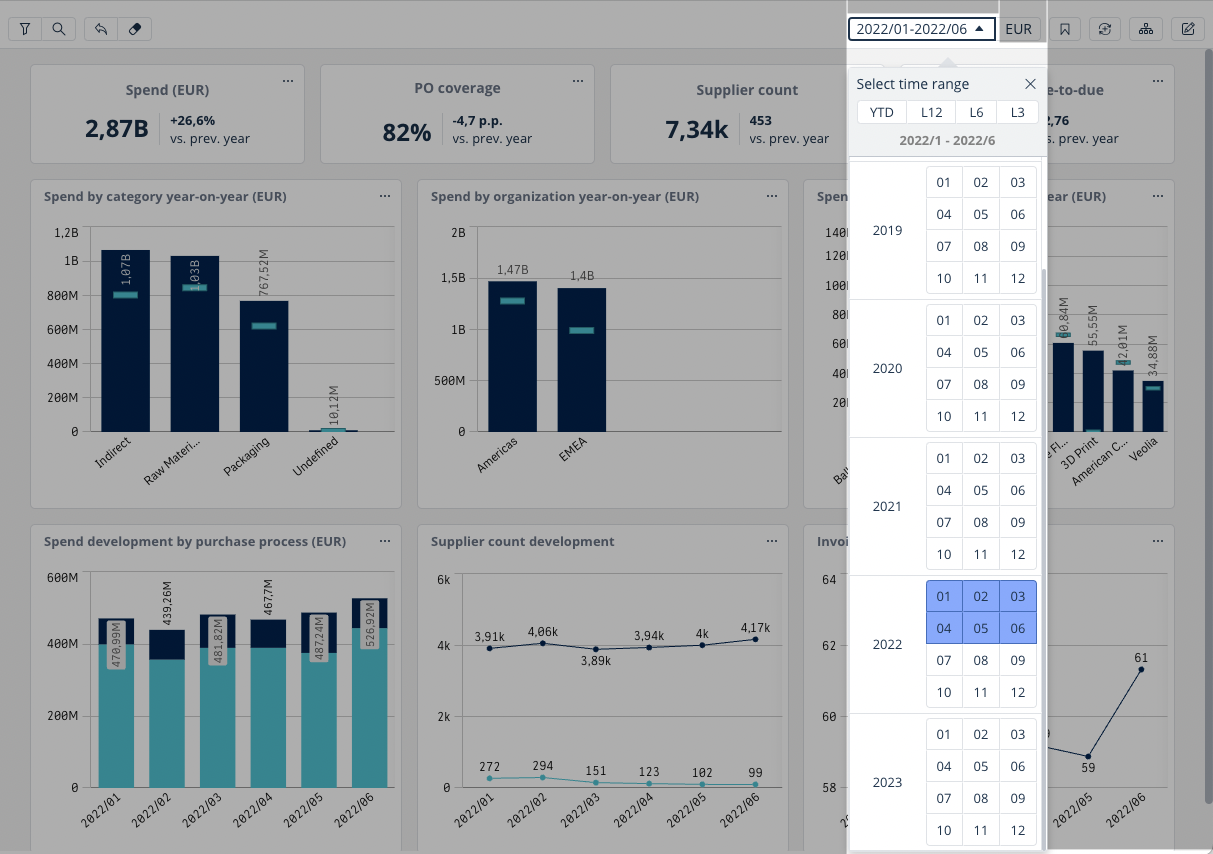Image resolution: width=1213 pixels, height=854 pixels.
Task: Select month 12 in 2023
Action: [x=1017, y=830]
